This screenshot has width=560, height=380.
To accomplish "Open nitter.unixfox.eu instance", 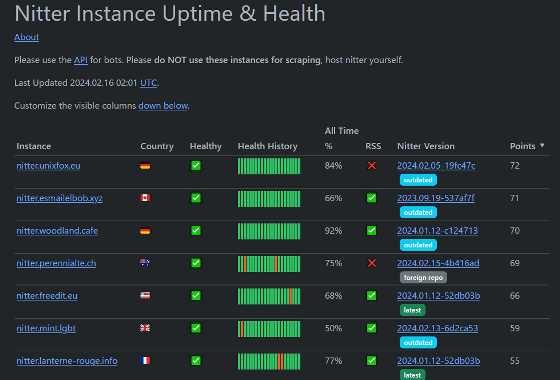I will click(x=48, y=166).
